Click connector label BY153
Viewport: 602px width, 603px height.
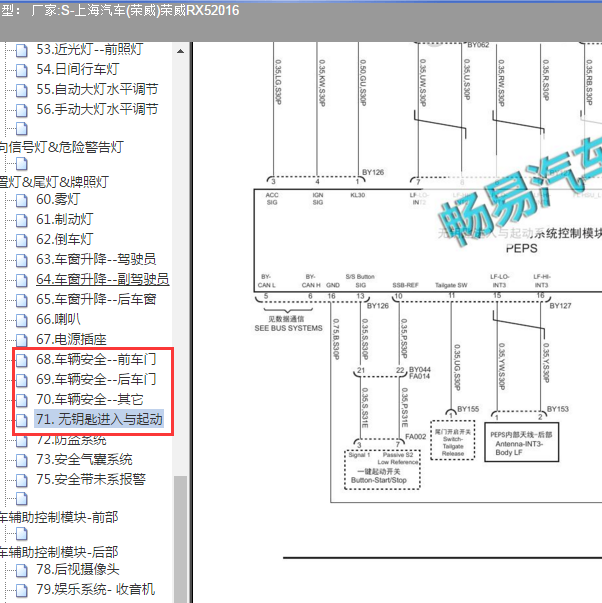click(x=557, y=409)
